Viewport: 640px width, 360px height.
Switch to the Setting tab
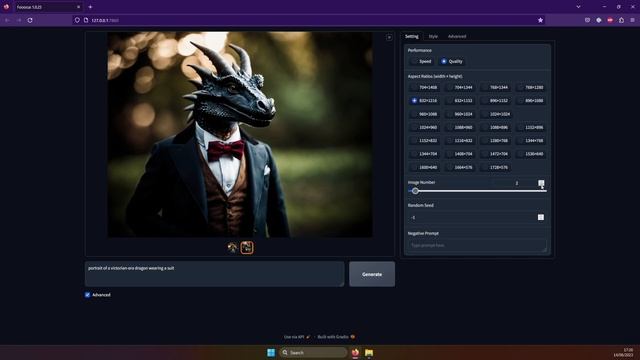point(411,36)
